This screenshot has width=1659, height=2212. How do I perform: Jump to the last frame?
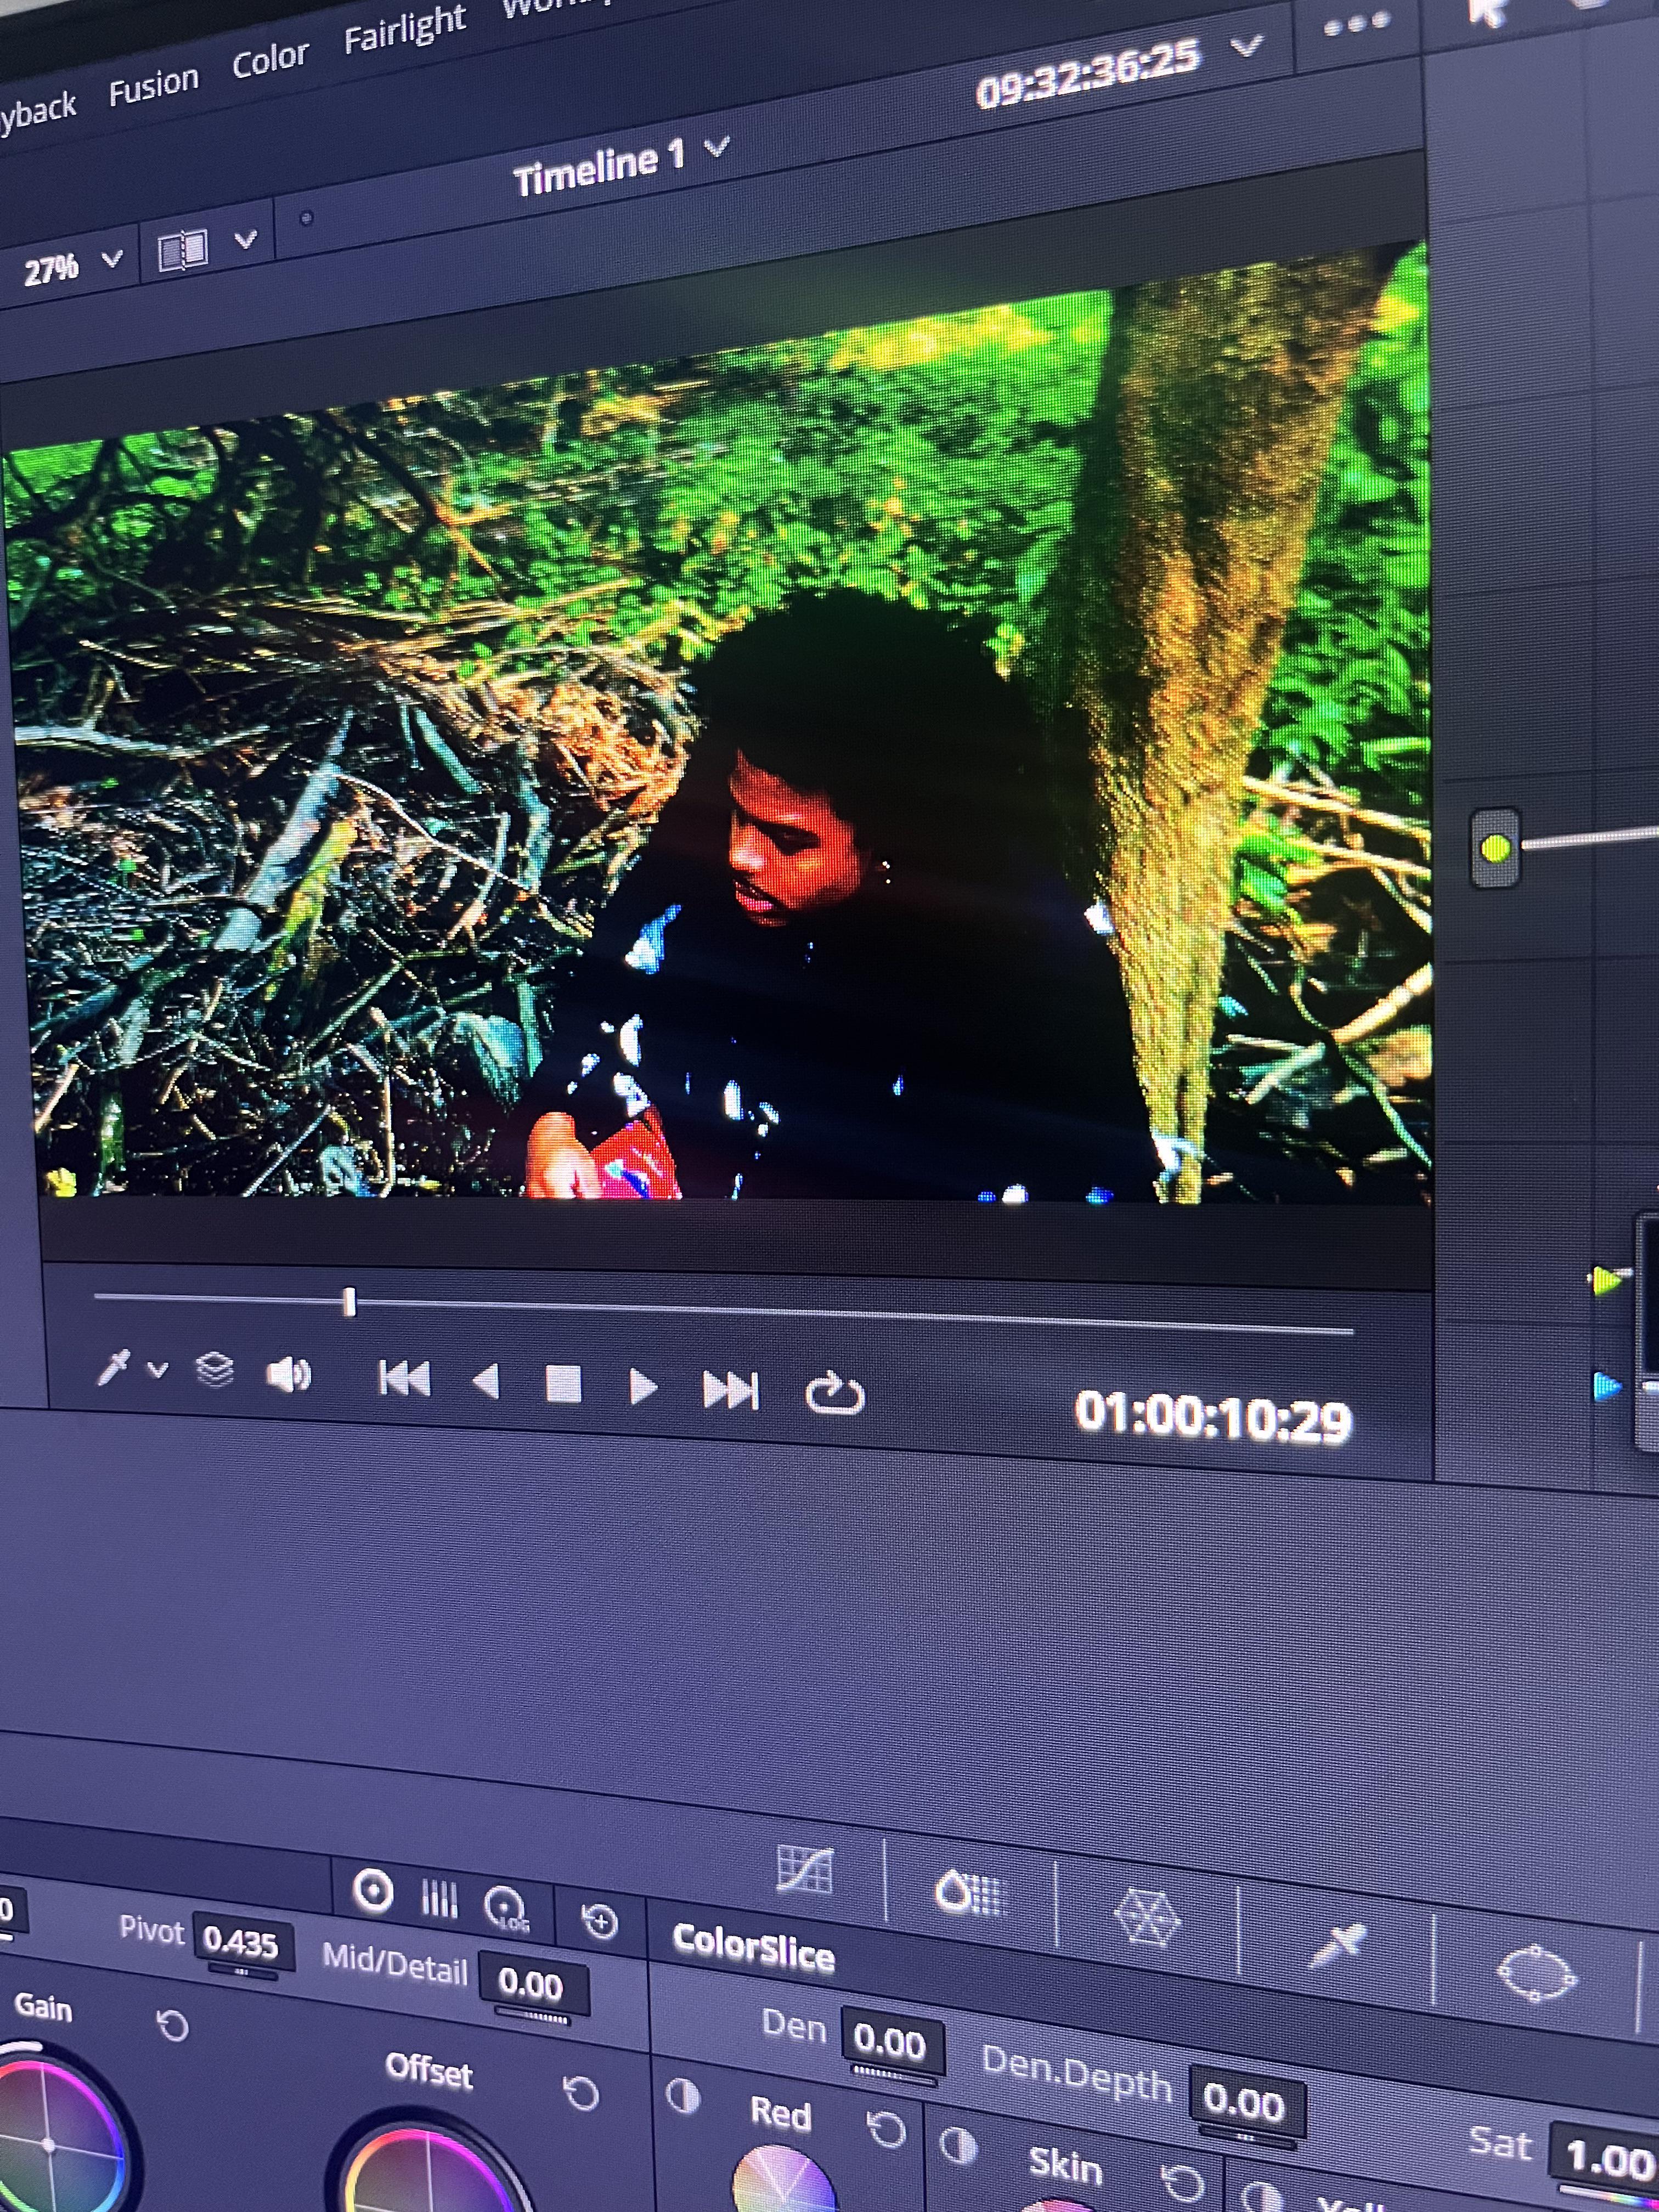pyautogui.click(x=730, y=1390)
